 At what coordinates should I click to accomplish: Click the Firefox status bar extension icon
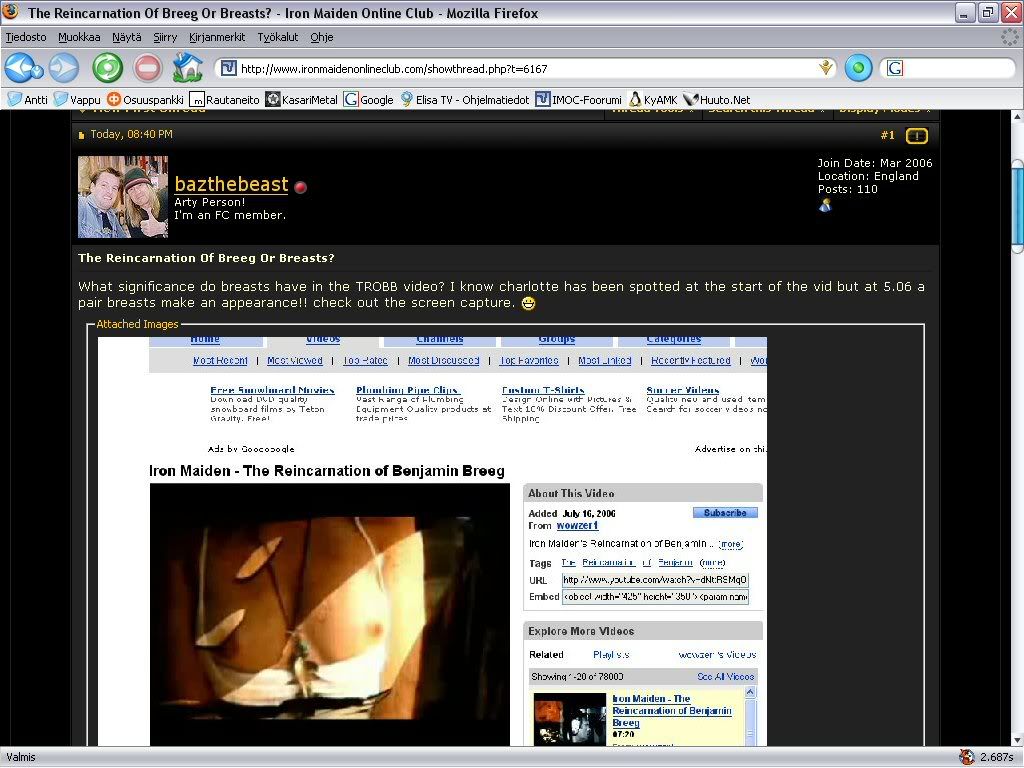click(967, 757)
